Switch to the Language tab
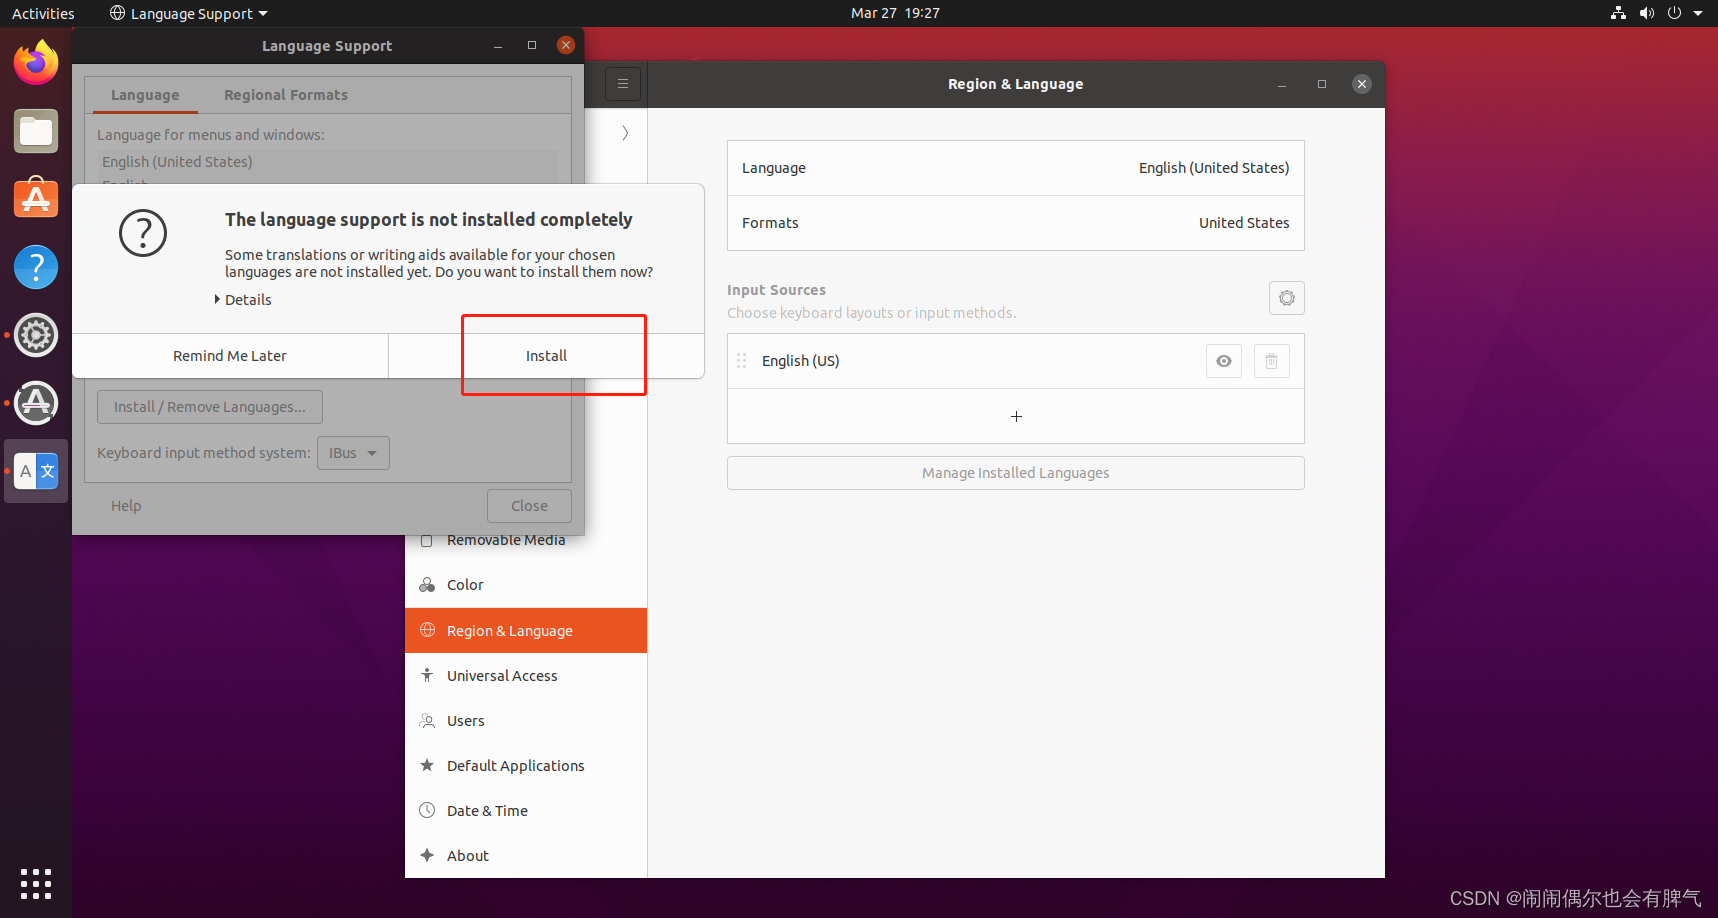 coord(145,95)
